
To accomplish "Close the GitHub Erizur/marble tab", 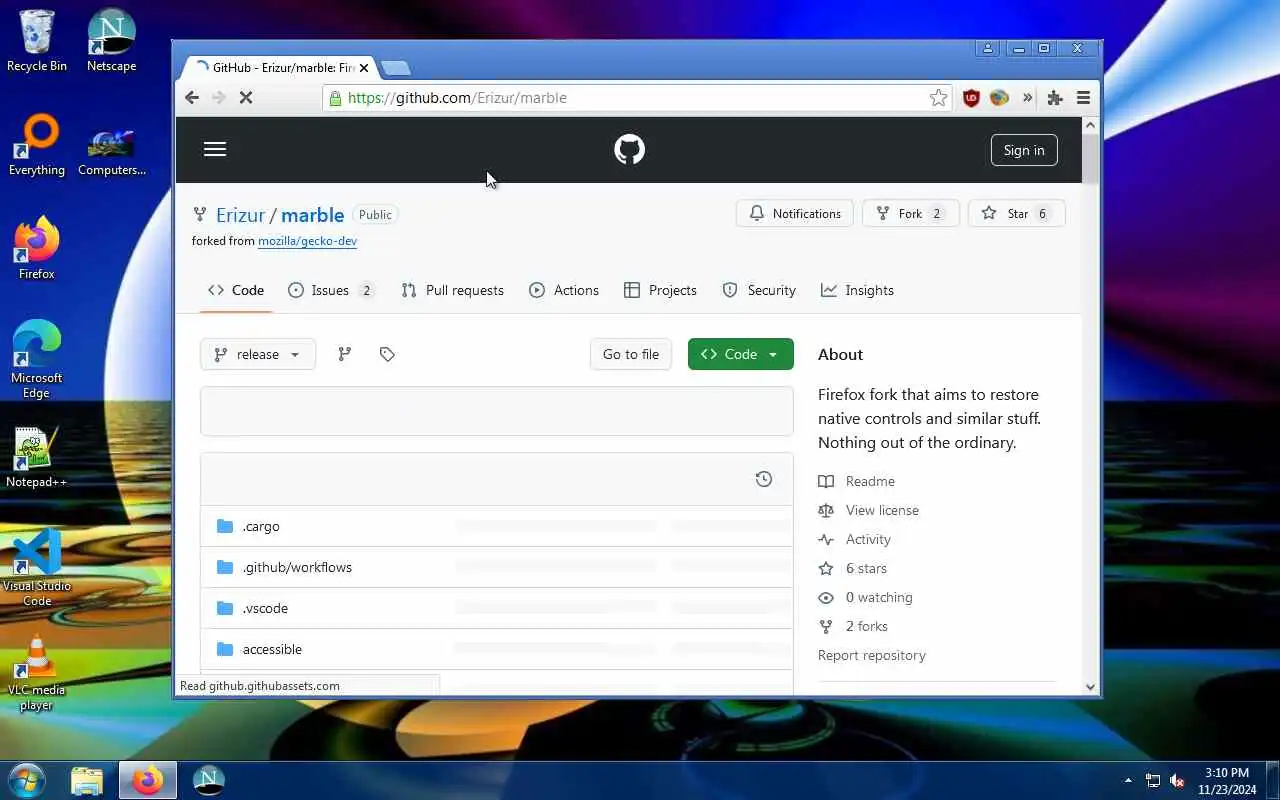I will click(x=364, y=68).
